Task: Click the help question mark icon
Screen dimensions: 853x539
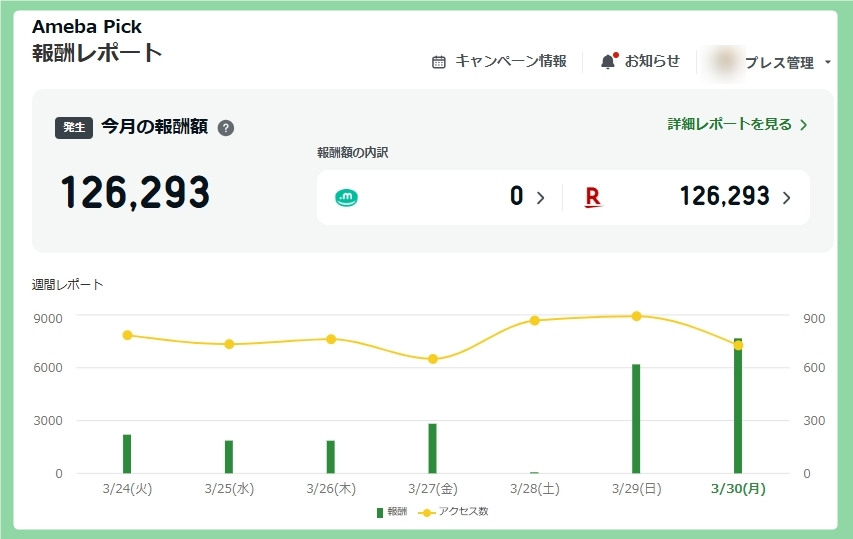Action: point(226,128)
